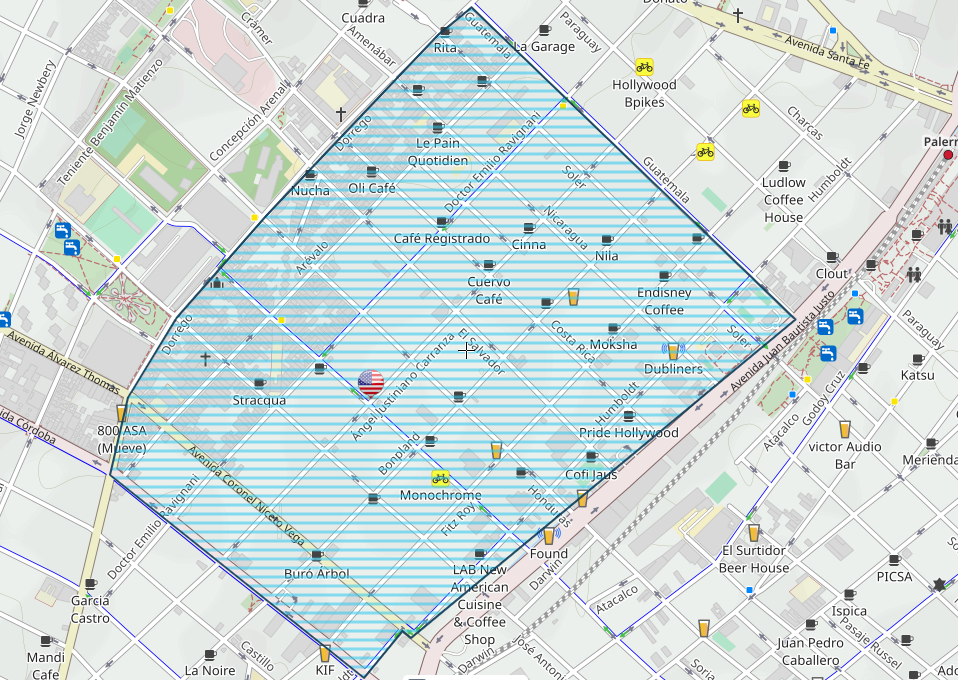
Task: Click the Avenida Álvarez Thomas label
Action: tap(63, 362)
